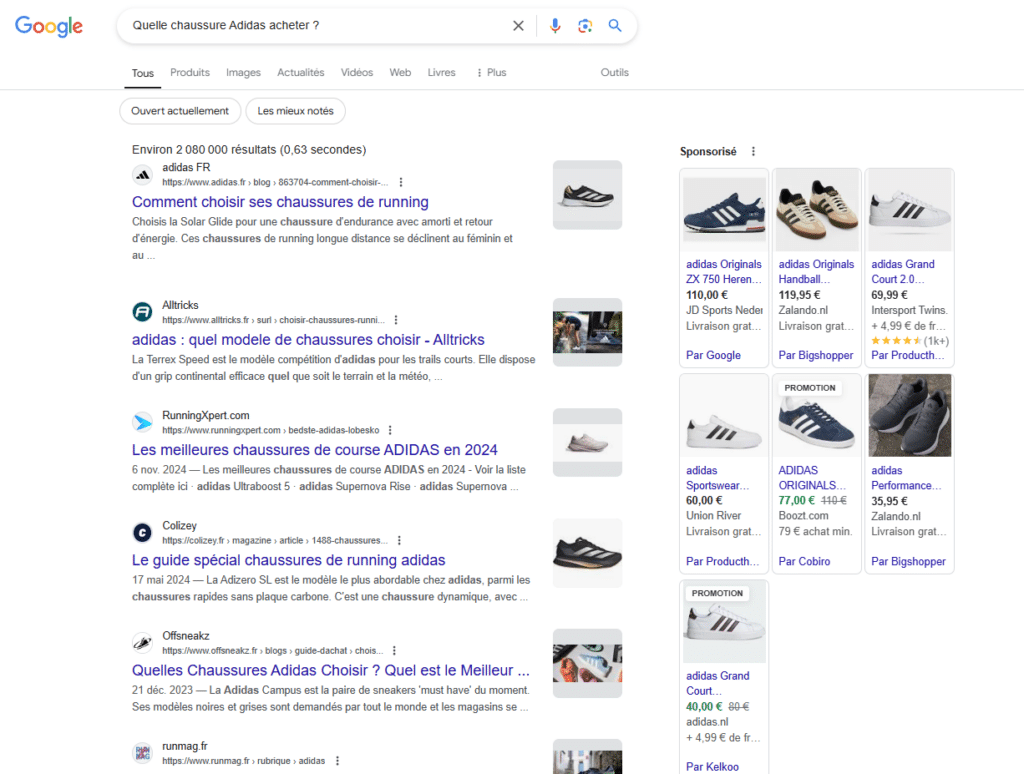Switch to the Actualités tab
This screenshot has width=1024, height=774.
pyautogui.click(x=300, y=73)
